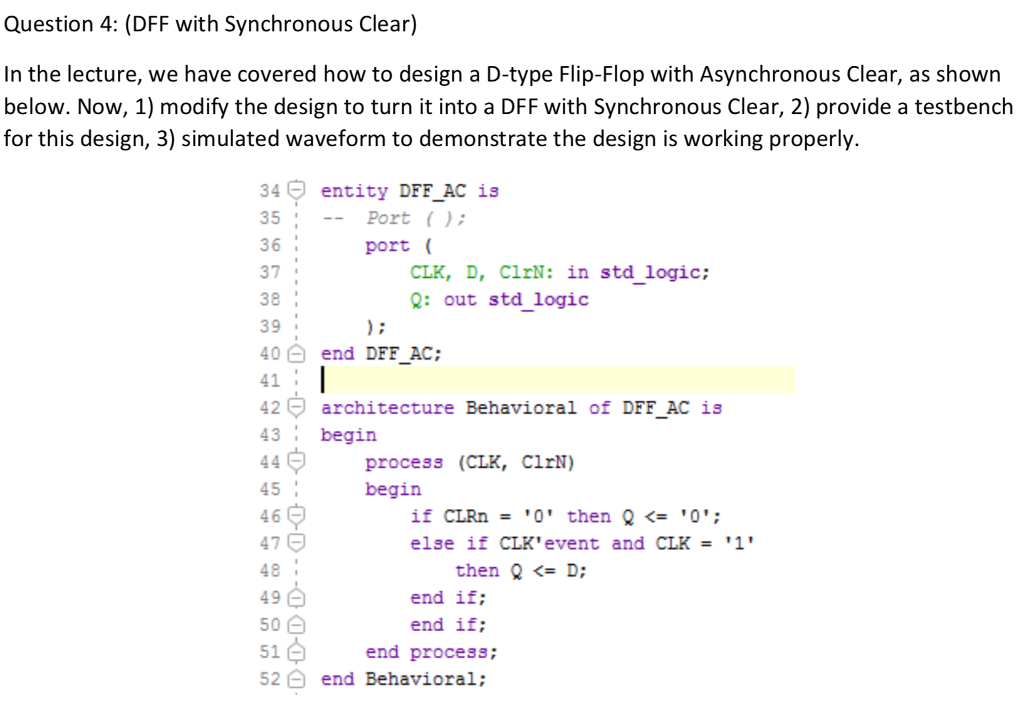Viewport: 1024px width, 709px height.
Task: Click the then Q <= D statement
Action: click(520, 570)
